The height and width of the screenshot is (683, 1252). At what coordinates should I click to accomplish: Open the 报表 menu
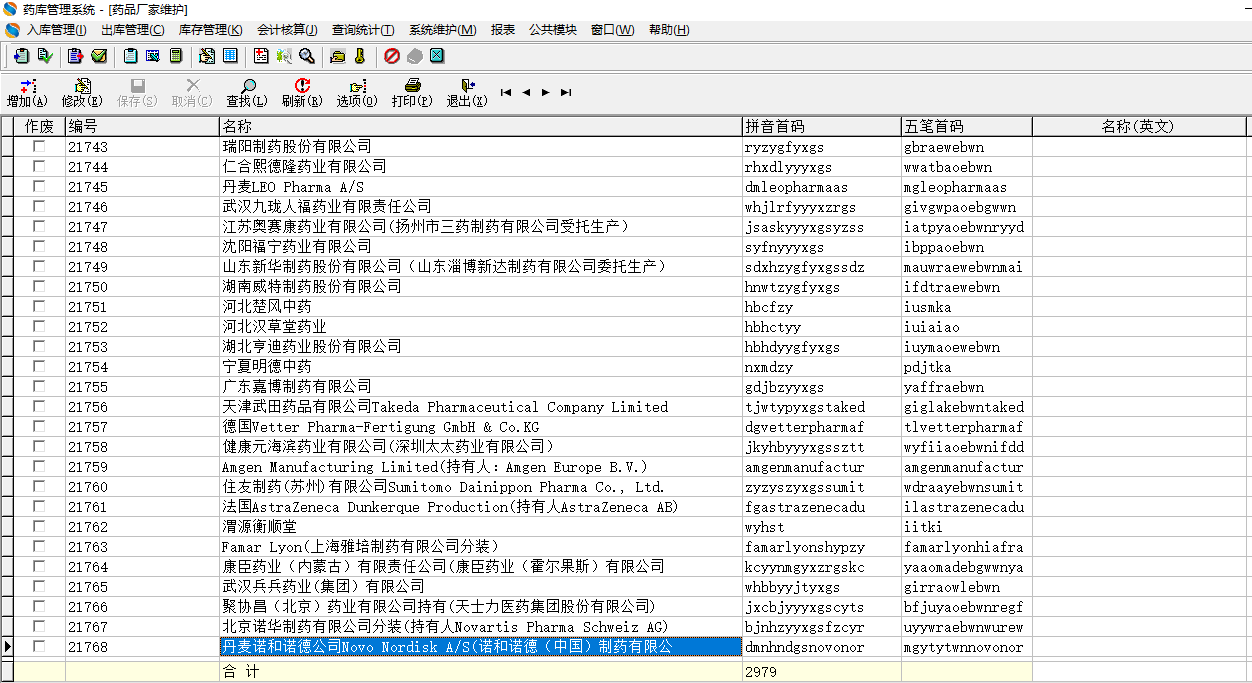pos(503,30)
